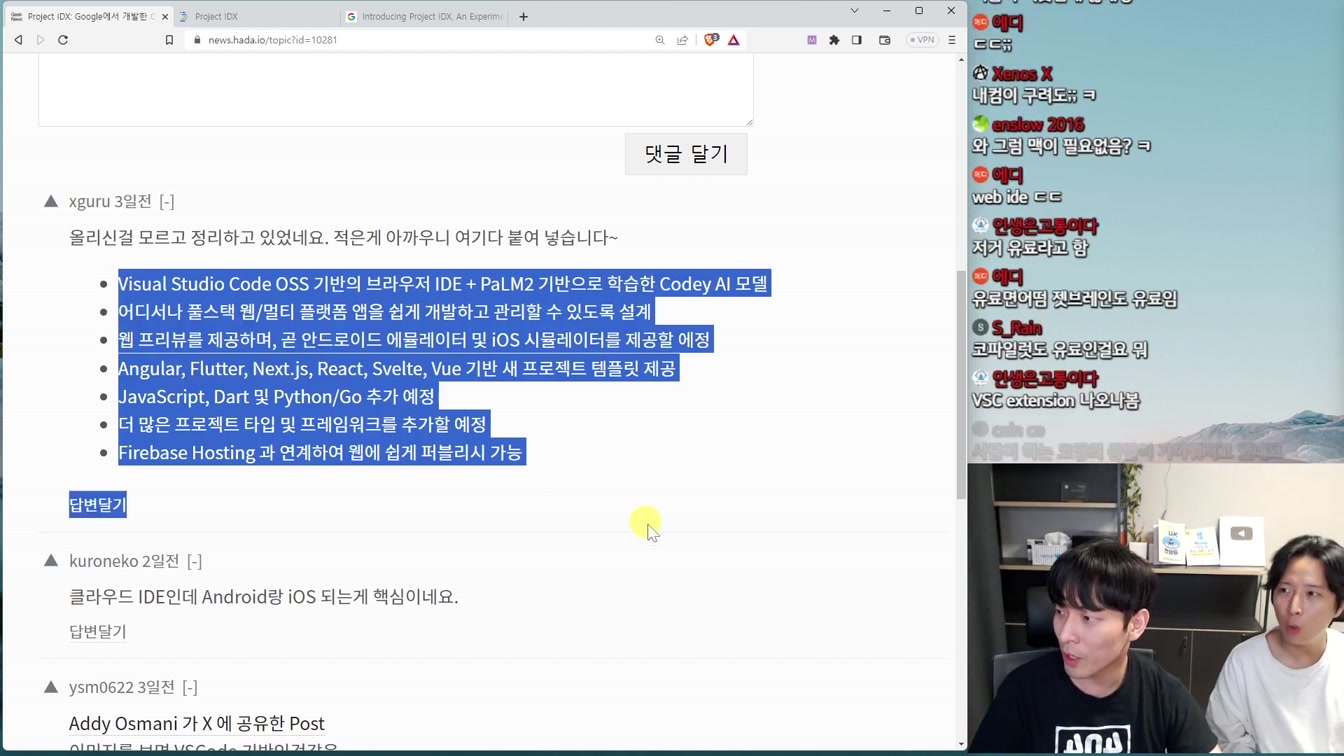Viewport: 1344px width, 756px height.
Task: Open the Brave Wallet icon
Action: click(x=885, y=40)
